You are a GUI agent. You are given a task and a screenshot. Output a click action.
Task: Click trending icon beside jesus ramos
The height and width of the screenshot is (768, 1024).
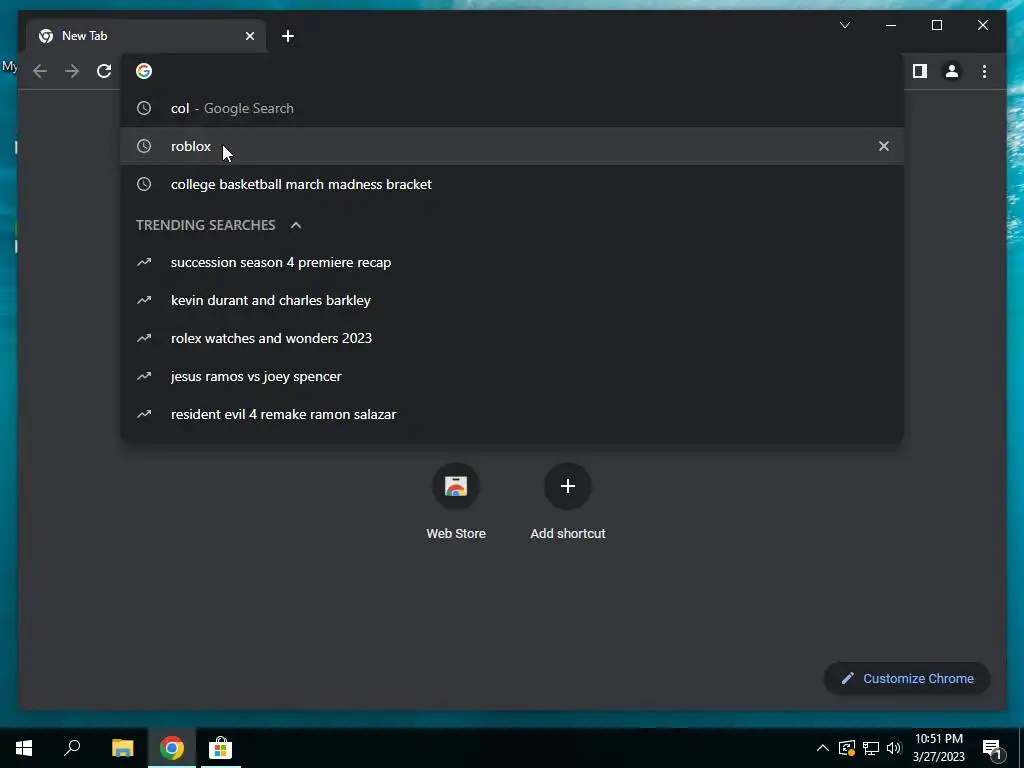click(x=144, y=376)
